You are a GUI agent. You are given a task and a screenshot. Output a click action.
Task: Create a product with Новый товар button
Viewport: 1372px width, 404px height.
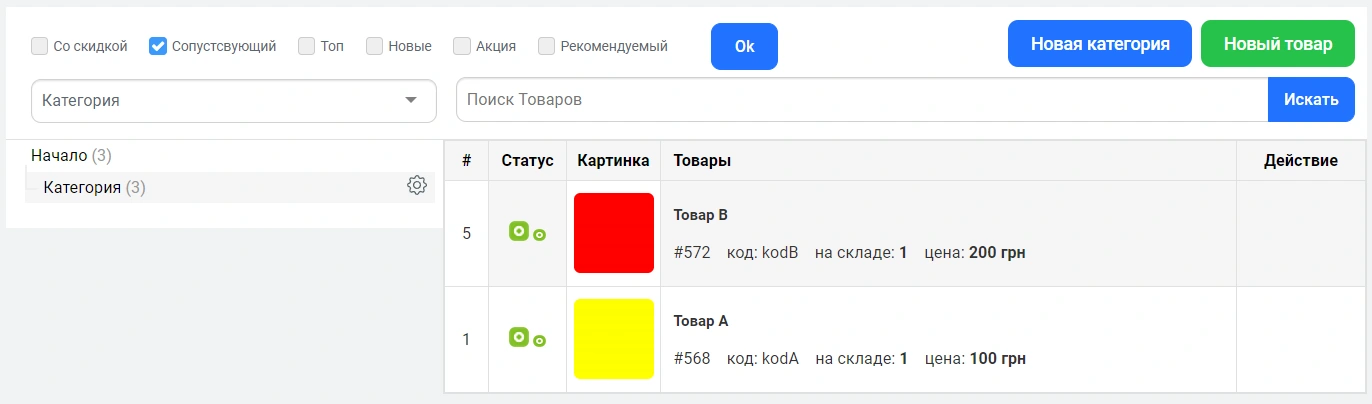click(x=1277, y=44)
